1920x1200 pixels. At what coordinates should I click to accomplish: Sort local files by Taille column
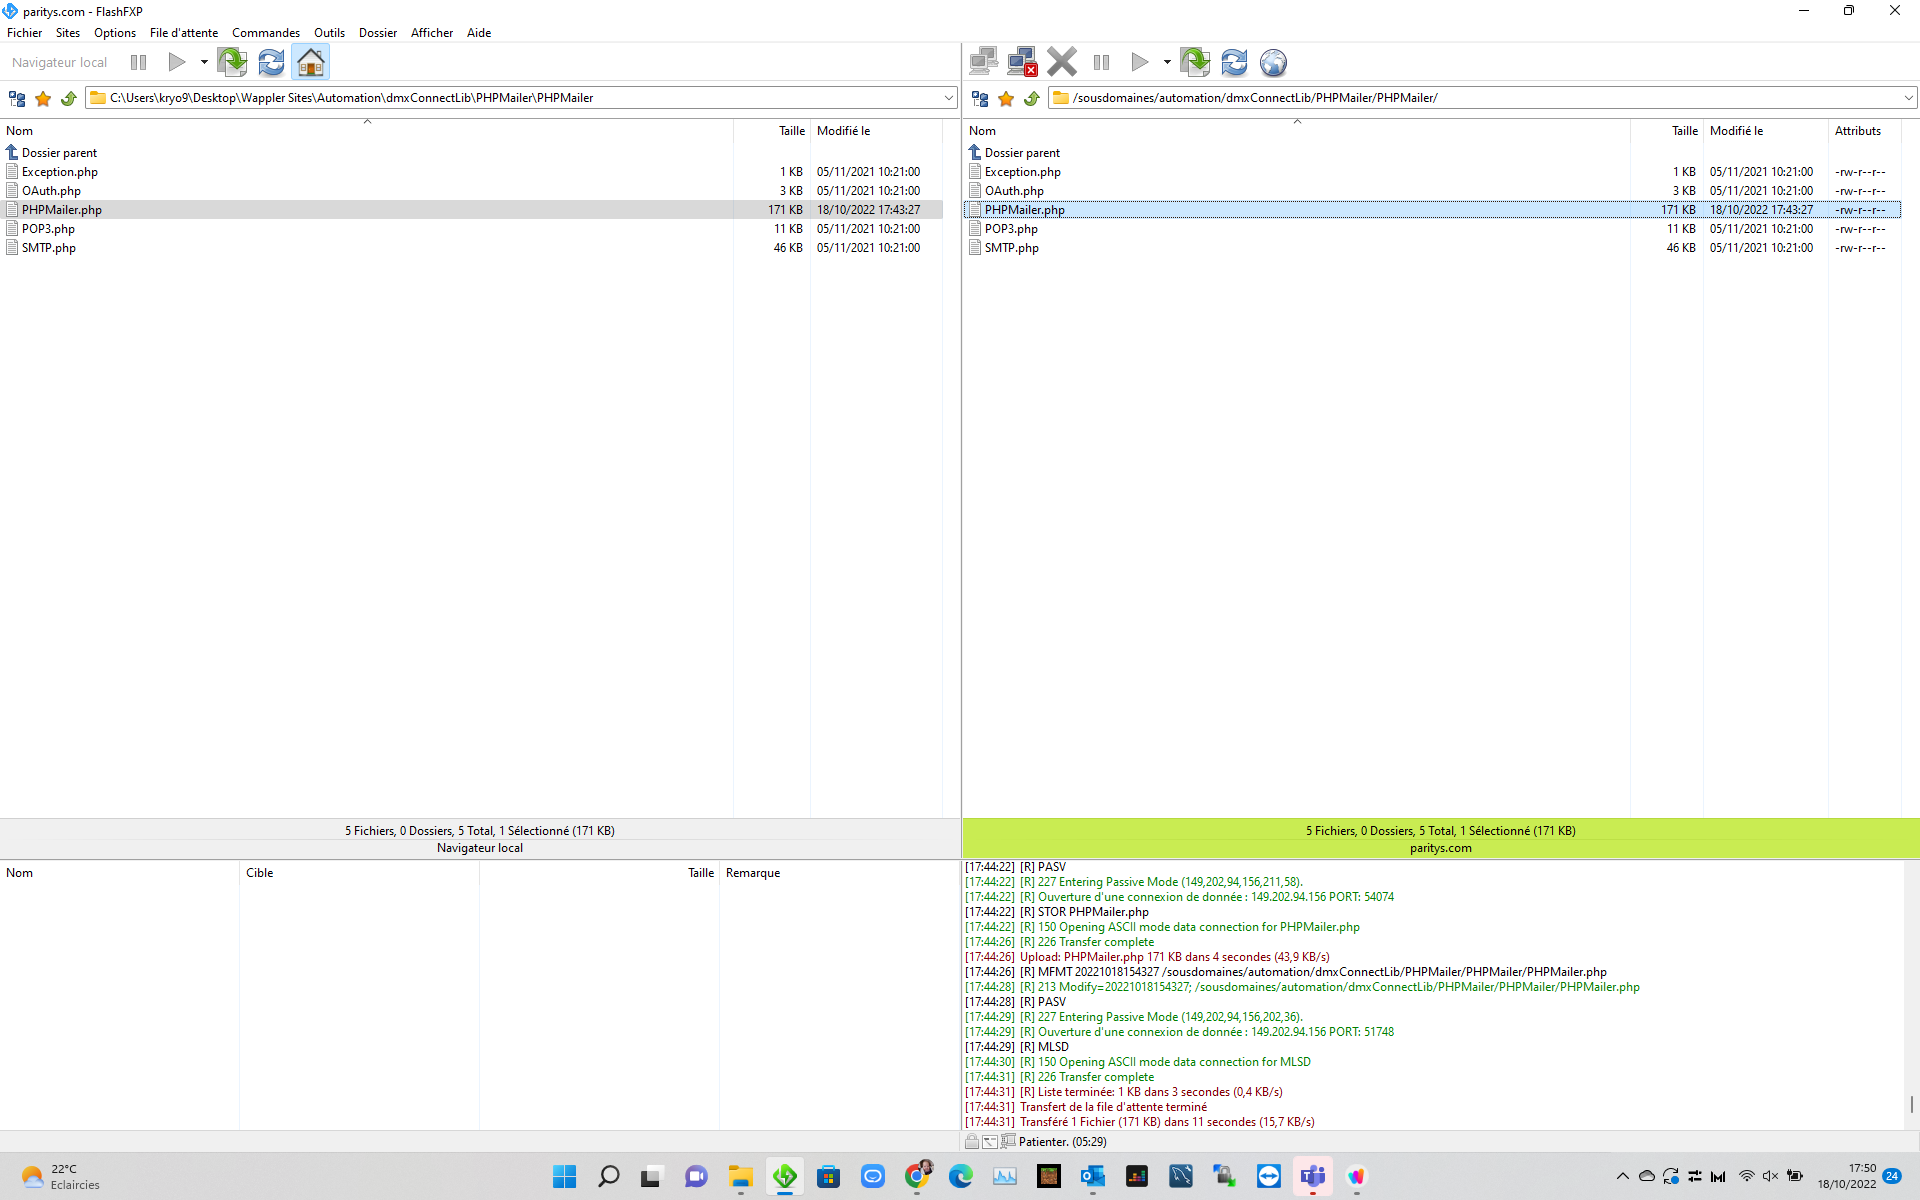791,131
